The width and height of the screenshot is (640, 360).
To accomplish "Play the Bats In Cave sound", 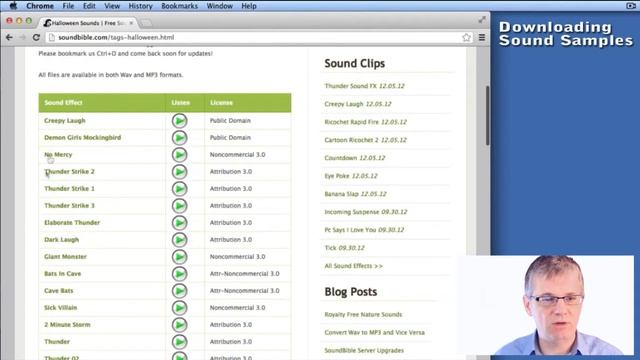I will [179, 274].
